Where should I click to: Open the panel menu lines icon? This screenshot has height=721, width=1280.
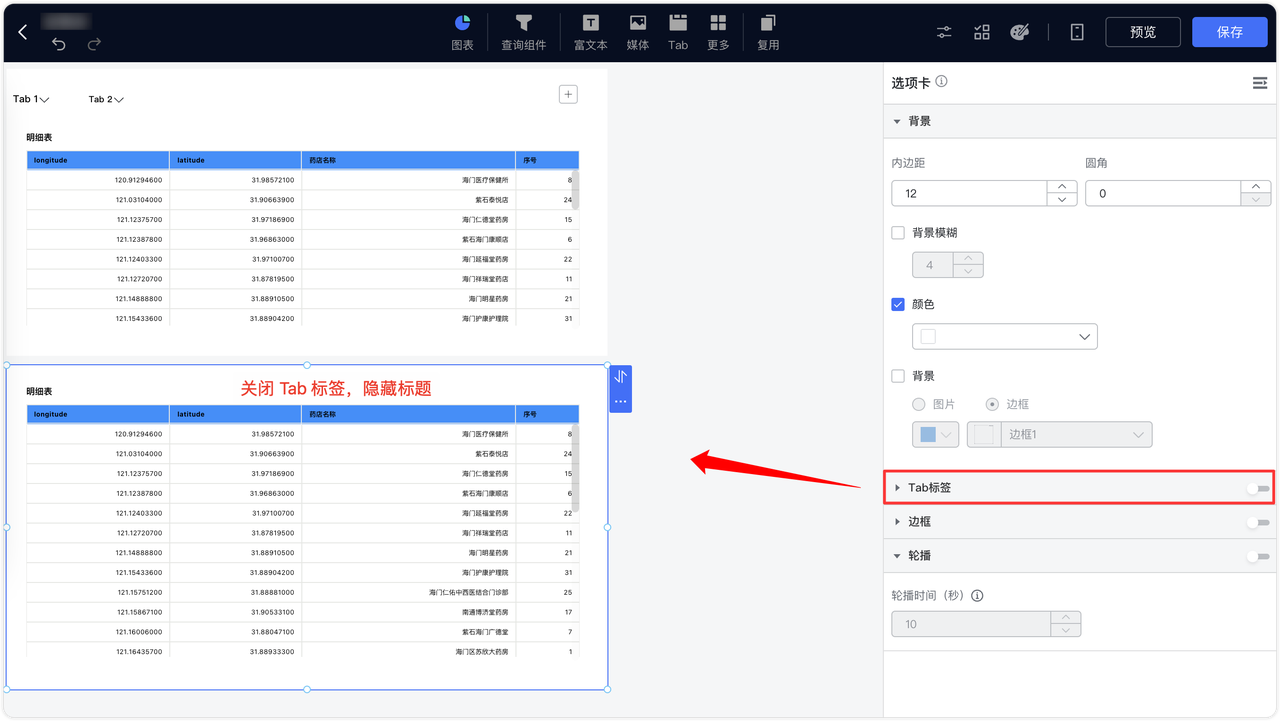tap(1260, 83)
